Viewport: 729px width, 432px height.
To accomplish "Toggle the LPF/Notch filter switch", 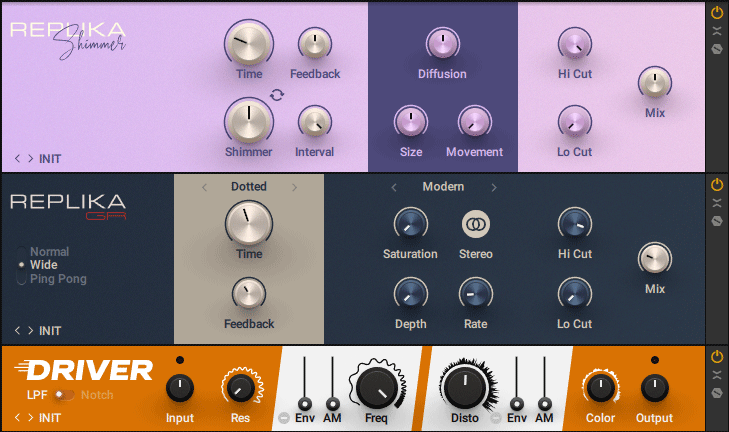I will coord(64,395).
